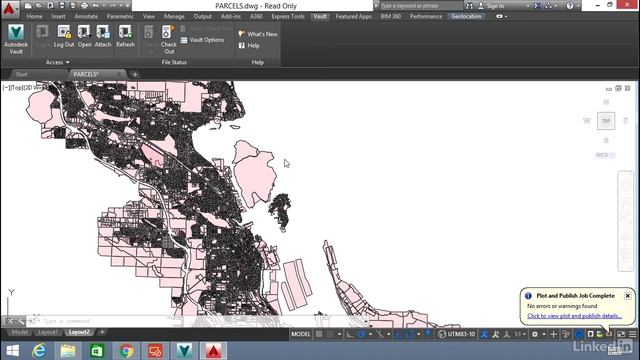The width and height of the screenshot is (640, 360).
Task: Check Out the file from Vault
Action: pos(168,40)
